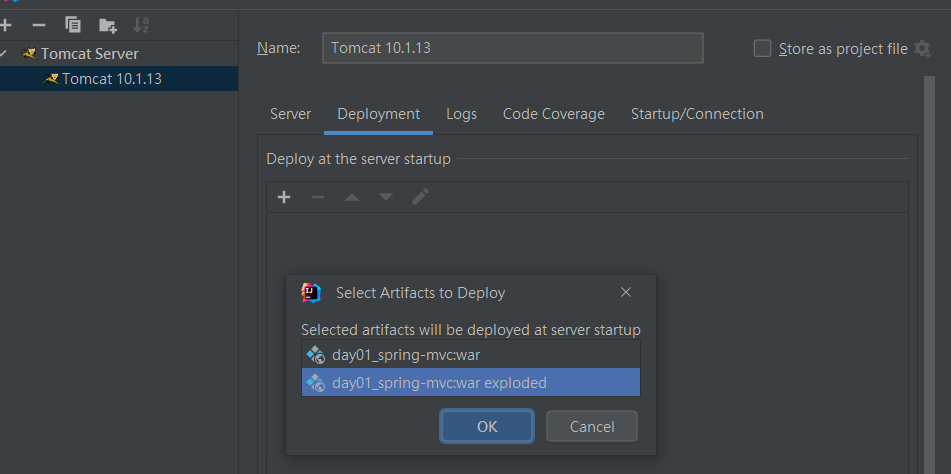951x474 pixels.
Task: Open the Logs tab
Action: 462,114
